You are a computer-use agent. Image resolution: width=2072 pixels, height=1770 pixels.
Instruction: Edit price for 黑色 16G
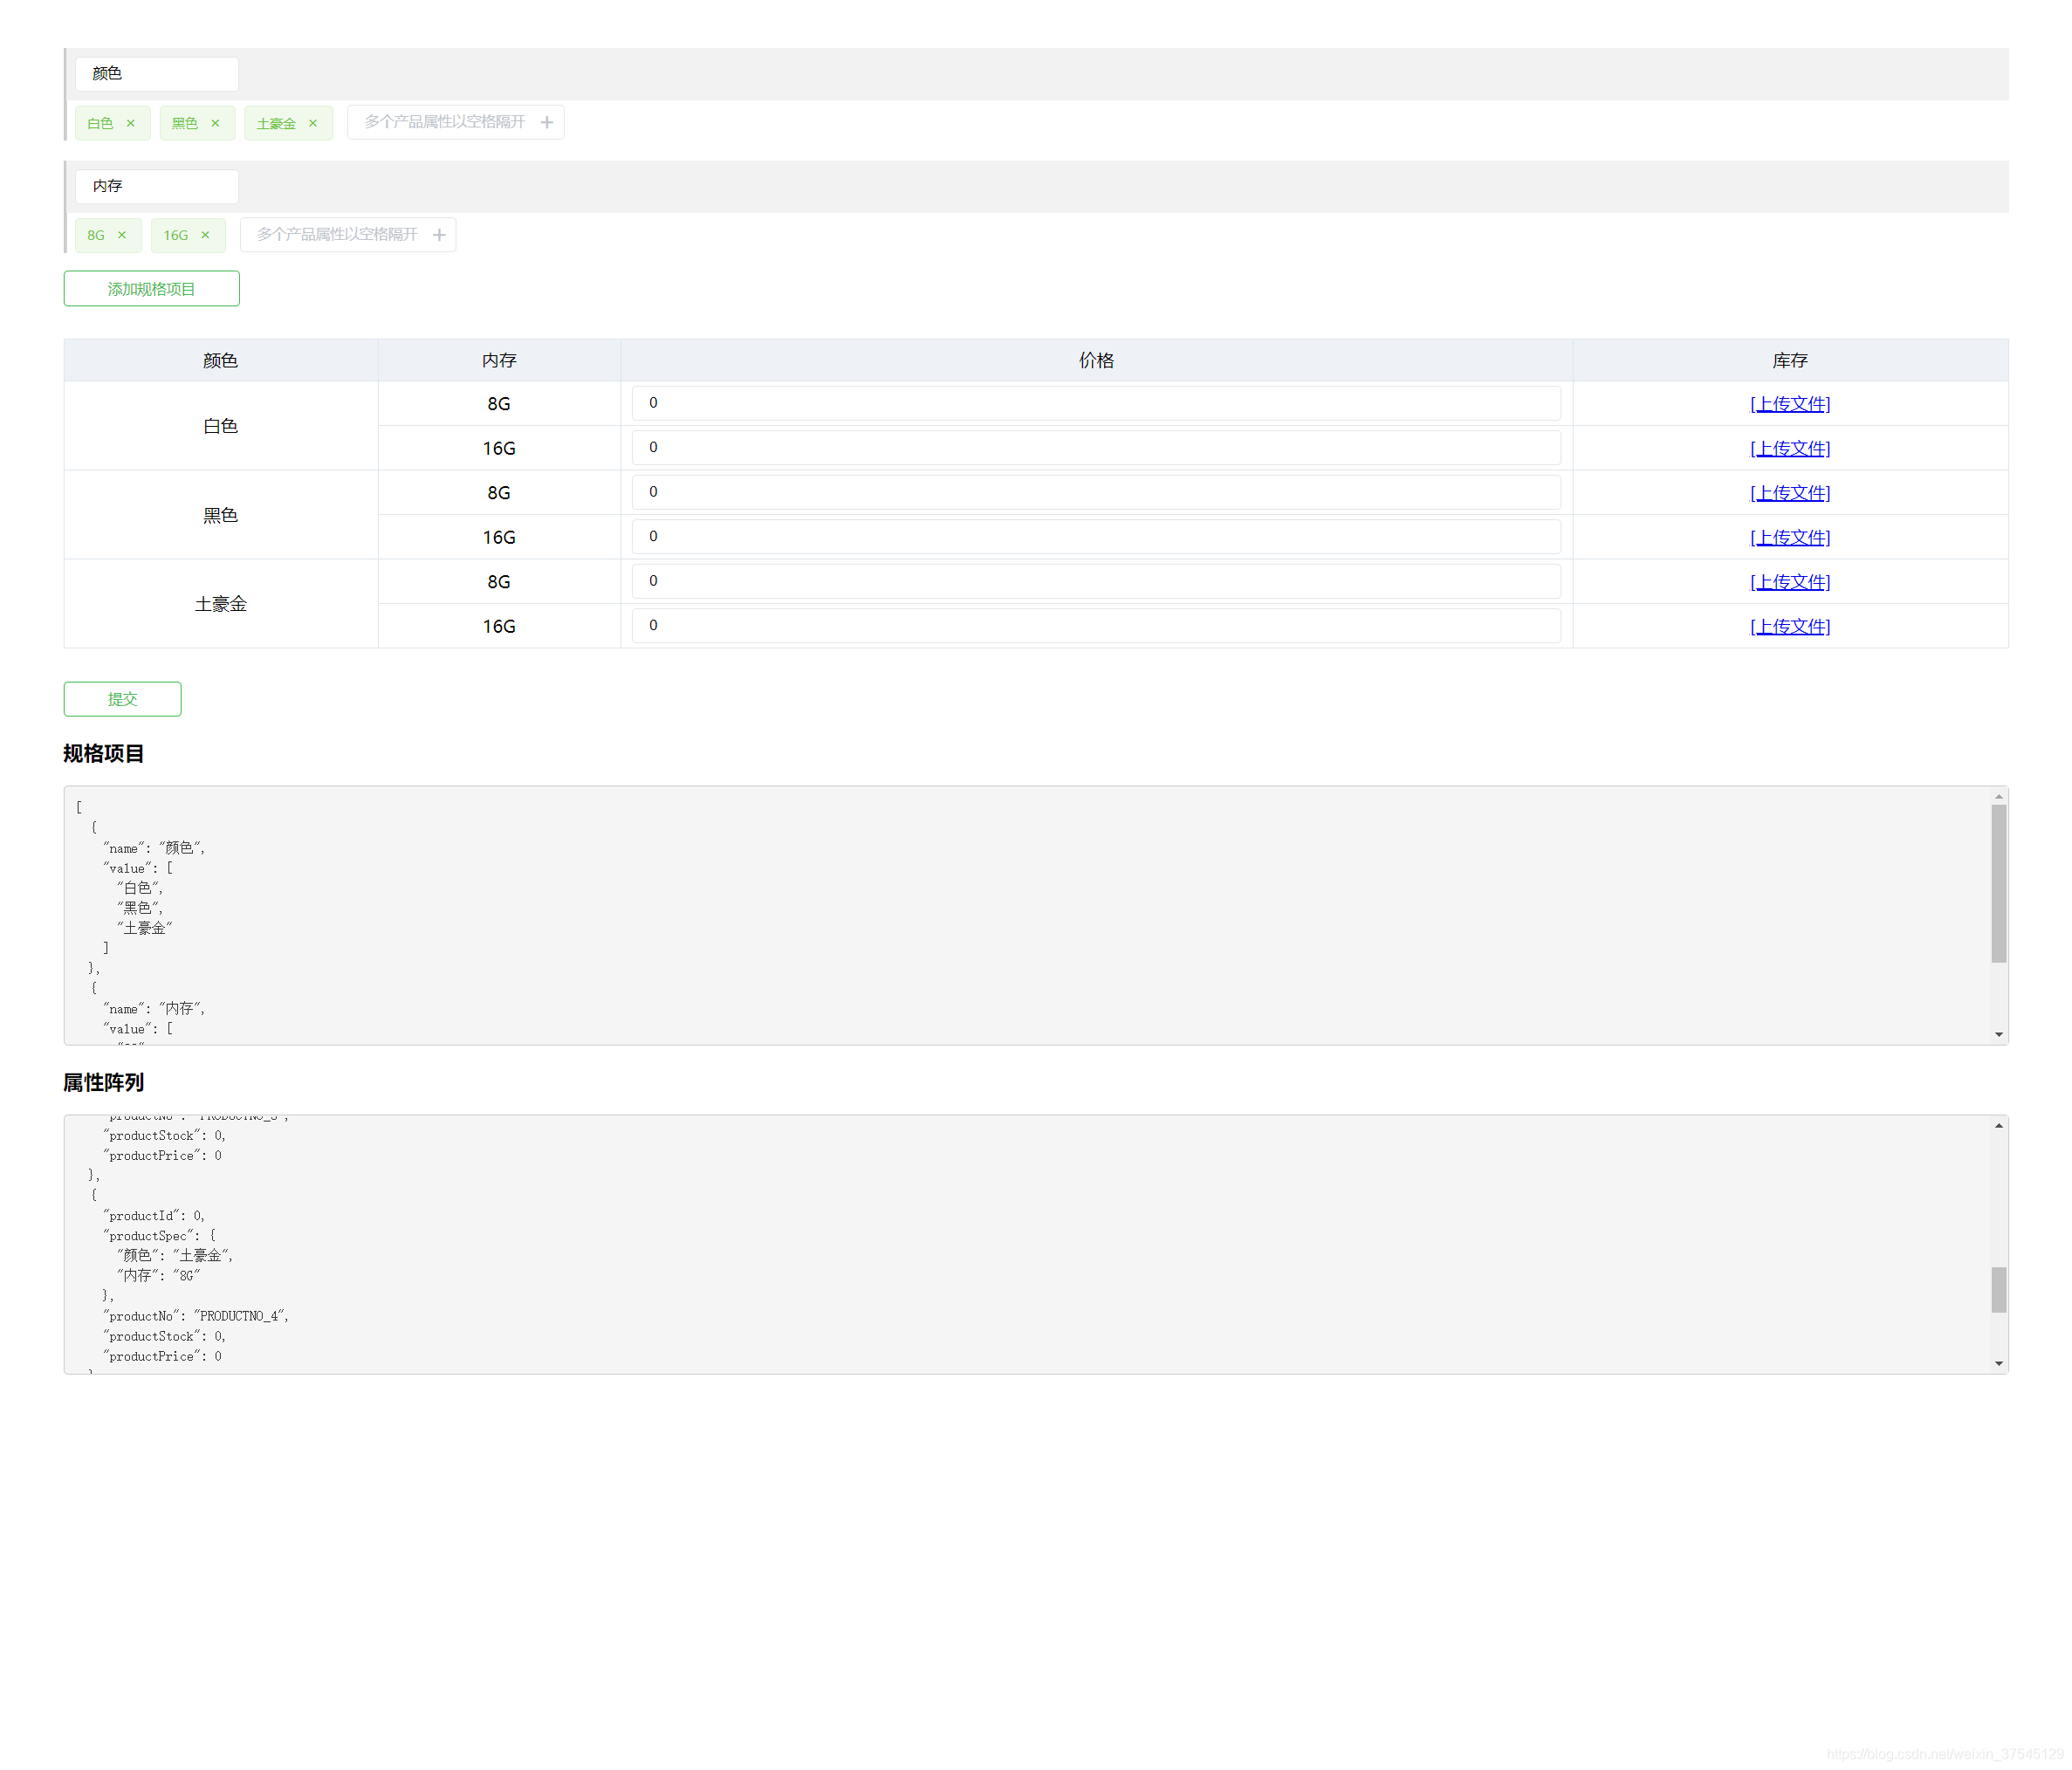(x=1096, y=536)
